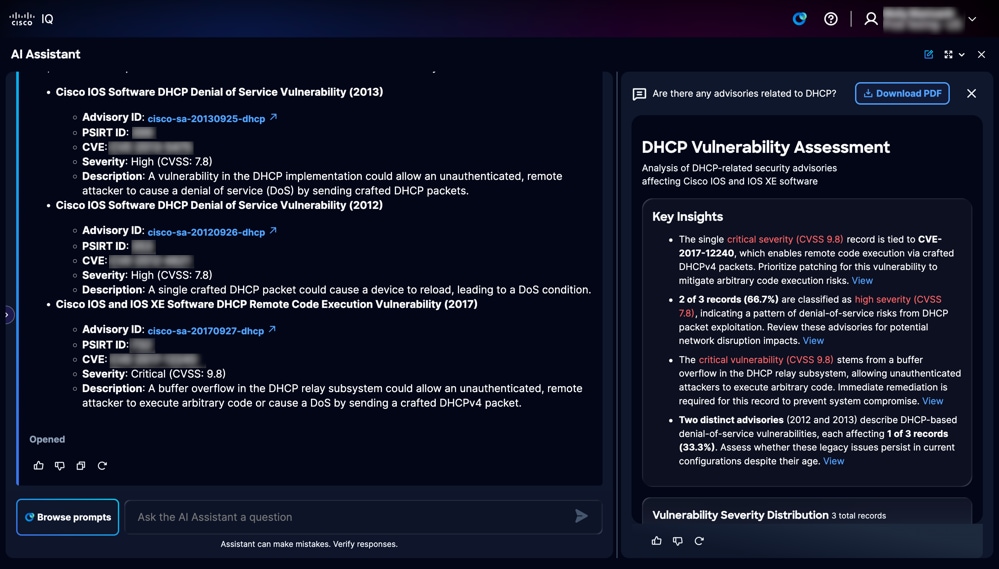Viewport: 999px width, 569px height.
Task: Click the 2017 Remote Code Execution title
Action: point(266,305)
